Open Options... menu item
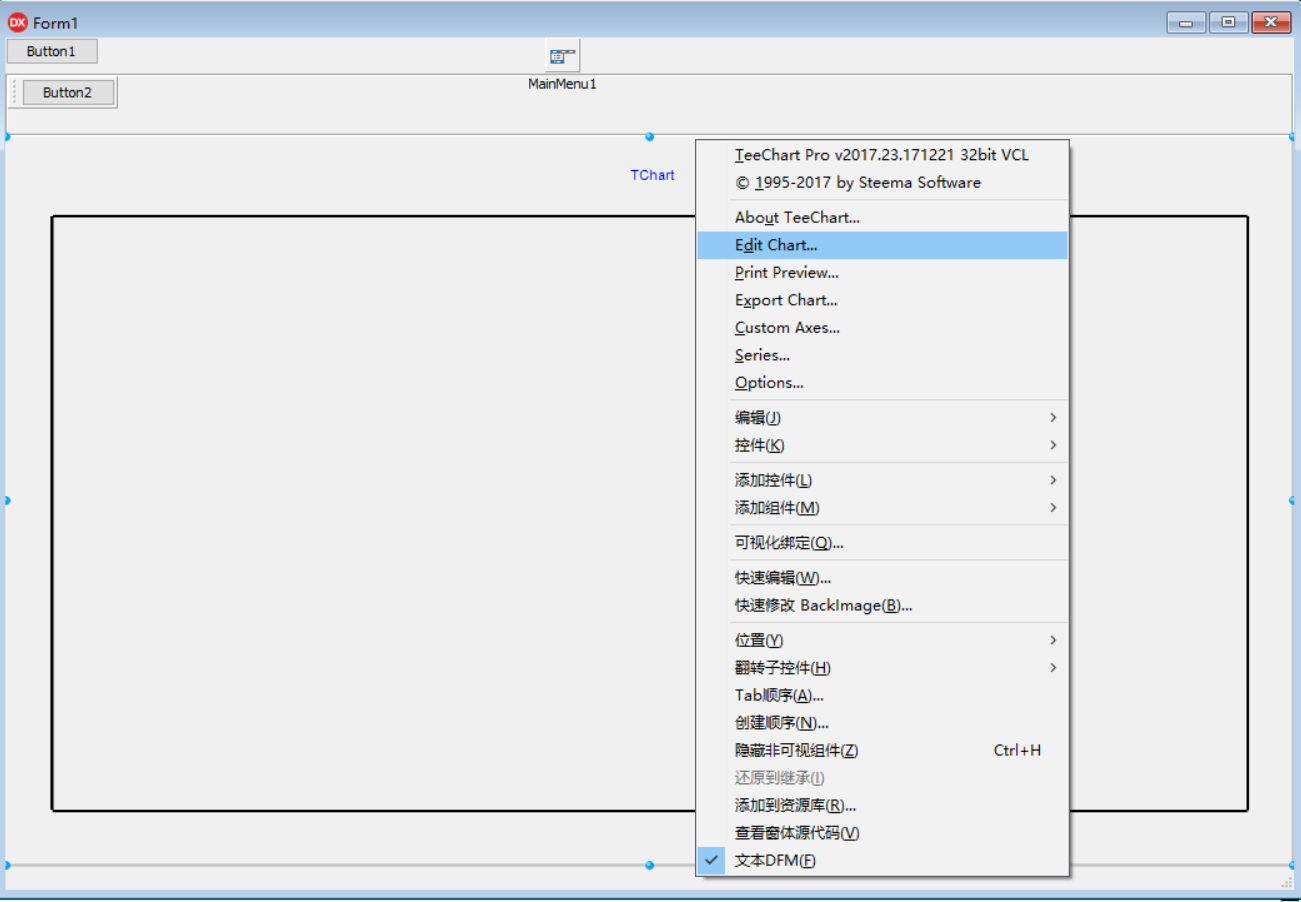The height and width of the screenshot is (902, 1301). pos(882,382)
